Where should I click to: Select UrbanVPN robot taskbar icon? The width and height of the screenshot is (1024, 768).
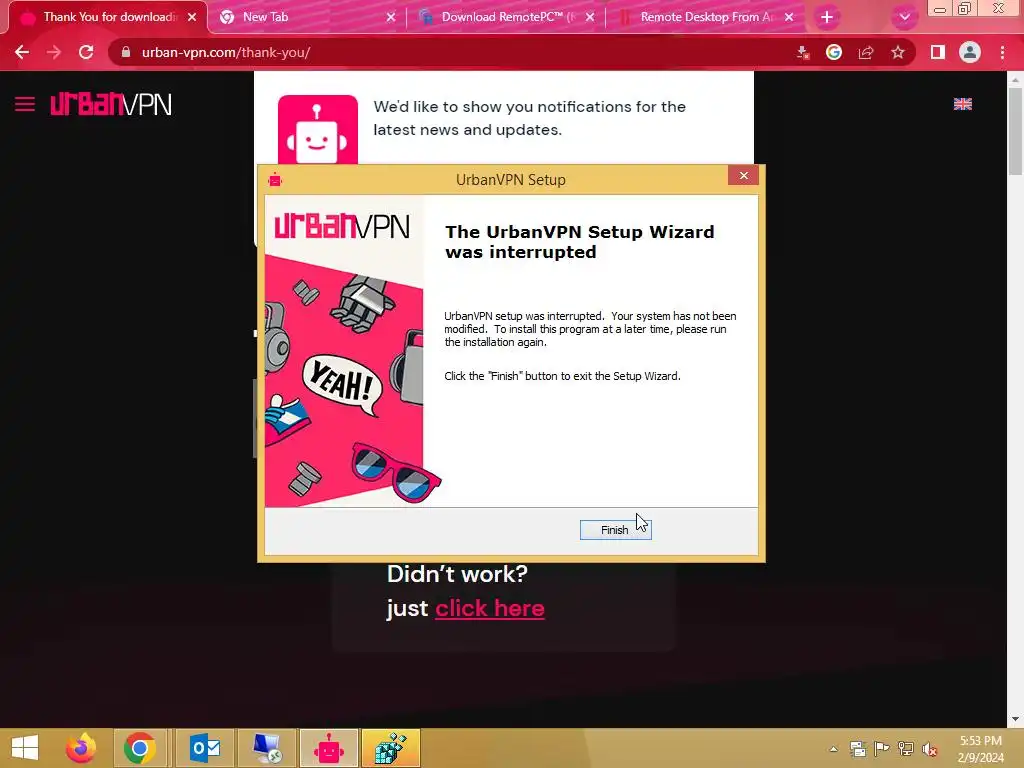click(328, 748)
